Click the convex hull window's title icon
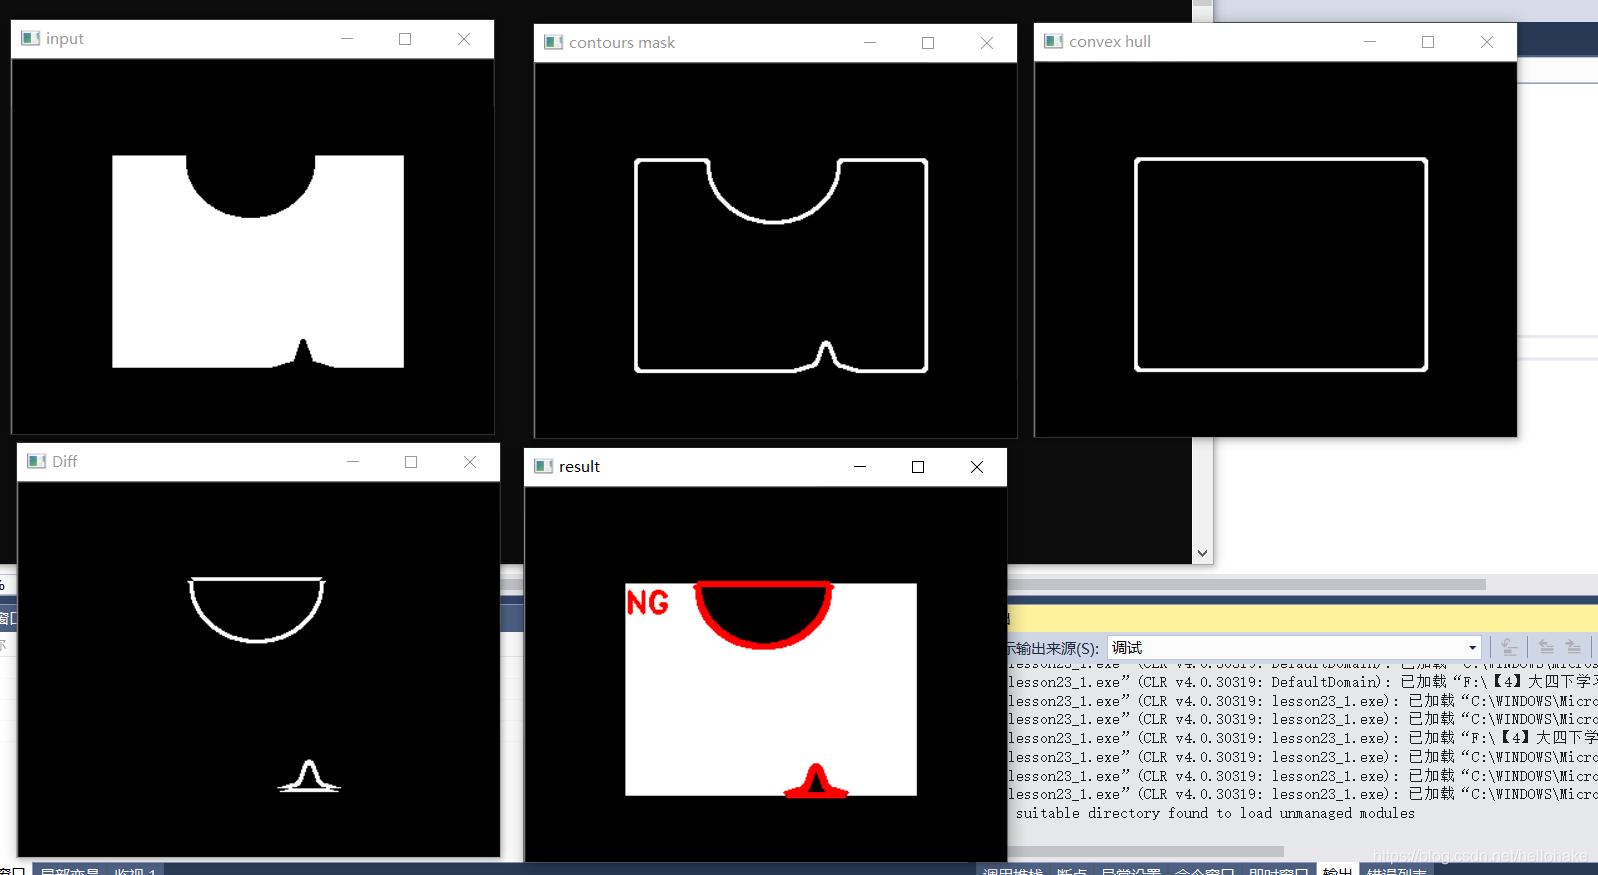This screenshot has width=1598, height=875. click(1054, 41)
